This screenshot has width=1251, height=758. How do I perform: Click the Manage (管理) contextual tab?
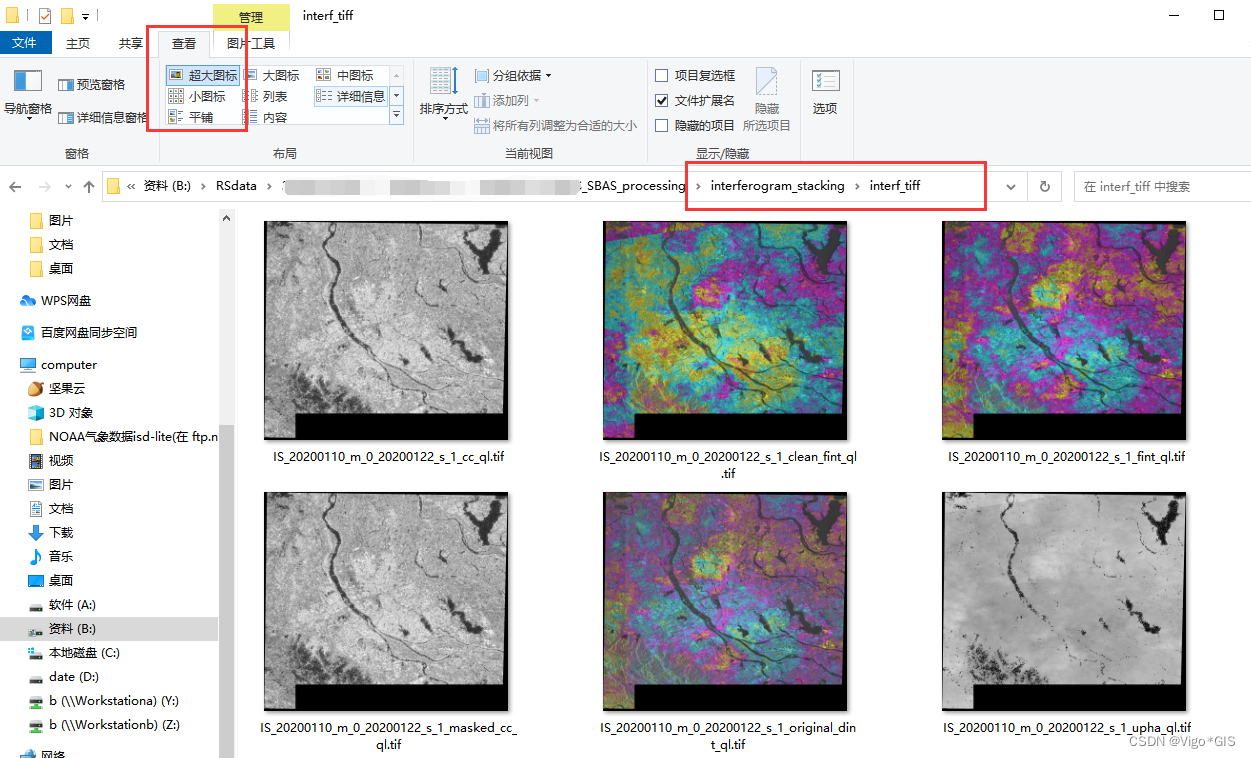[x=251, y=17]
